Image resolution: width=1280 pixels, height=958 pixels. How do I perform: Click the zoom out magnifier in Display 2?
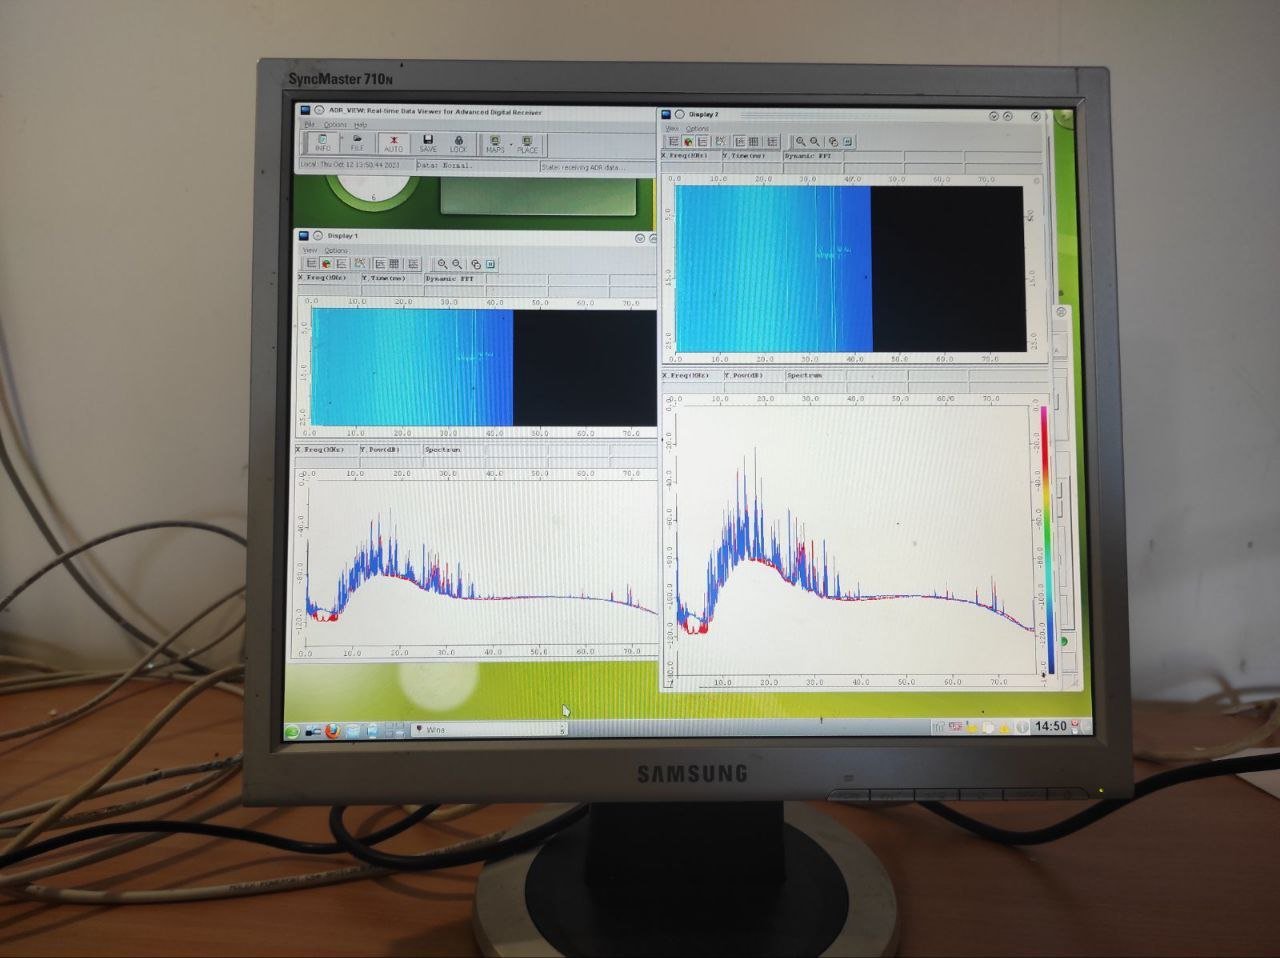tap(815, 142)
